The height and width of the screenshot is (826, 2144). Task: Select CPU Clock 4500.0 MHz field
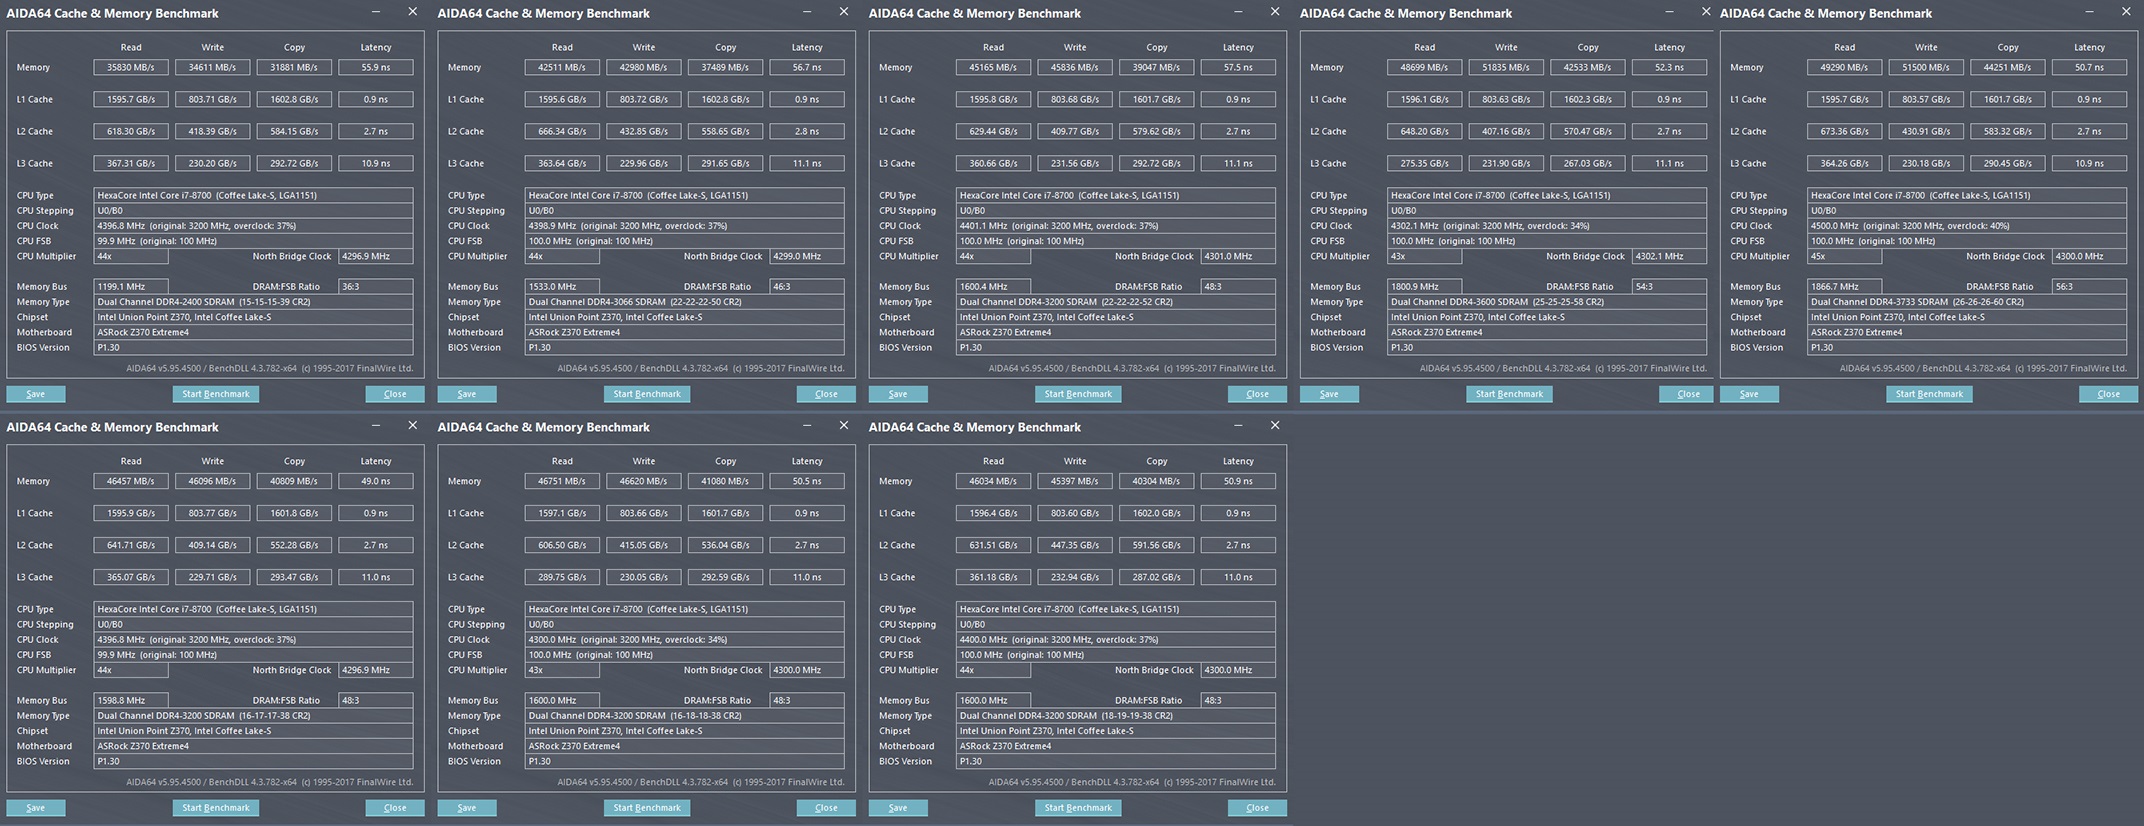tap(1967, 226)
